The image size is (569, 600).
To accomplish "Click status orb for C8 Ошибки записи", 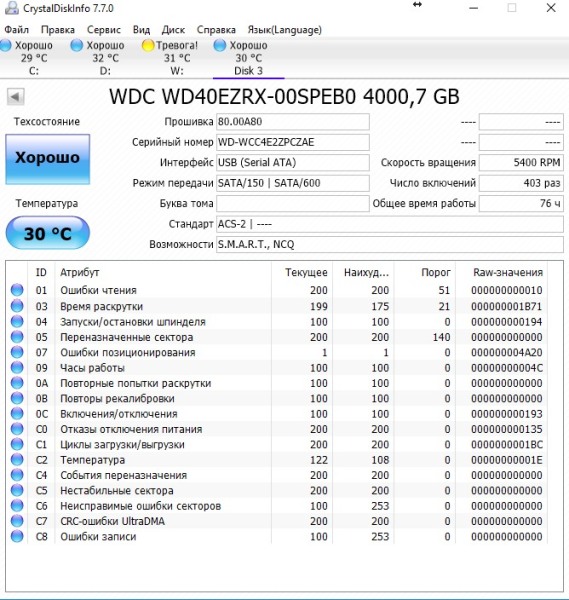I will (x=17, y=536).
